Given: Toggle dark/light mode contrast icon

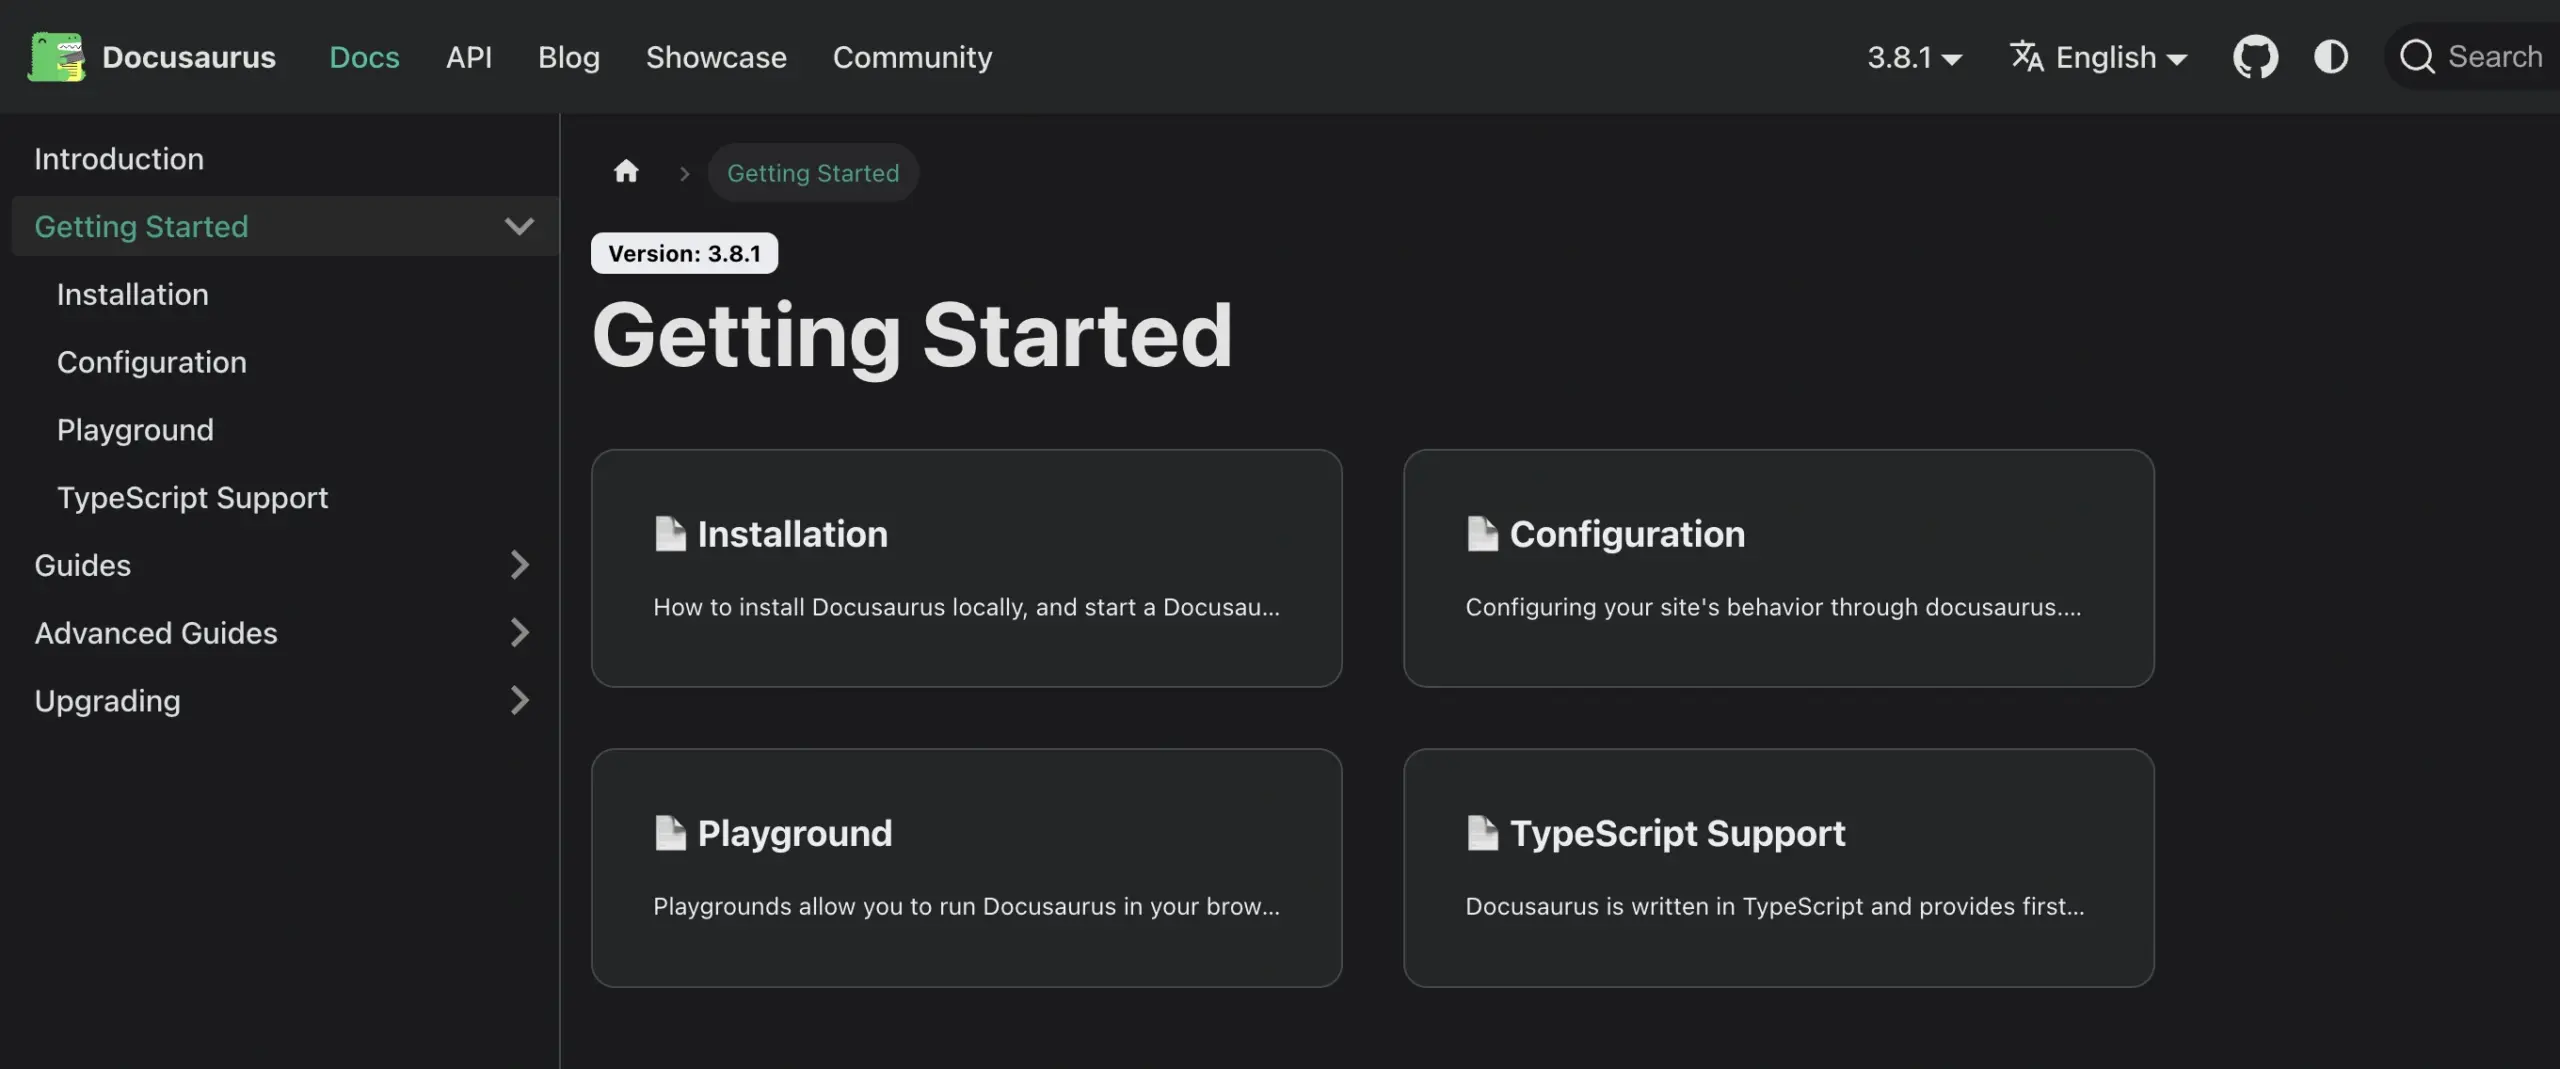Looking at the screenshot, I should tap(2331, 57).
